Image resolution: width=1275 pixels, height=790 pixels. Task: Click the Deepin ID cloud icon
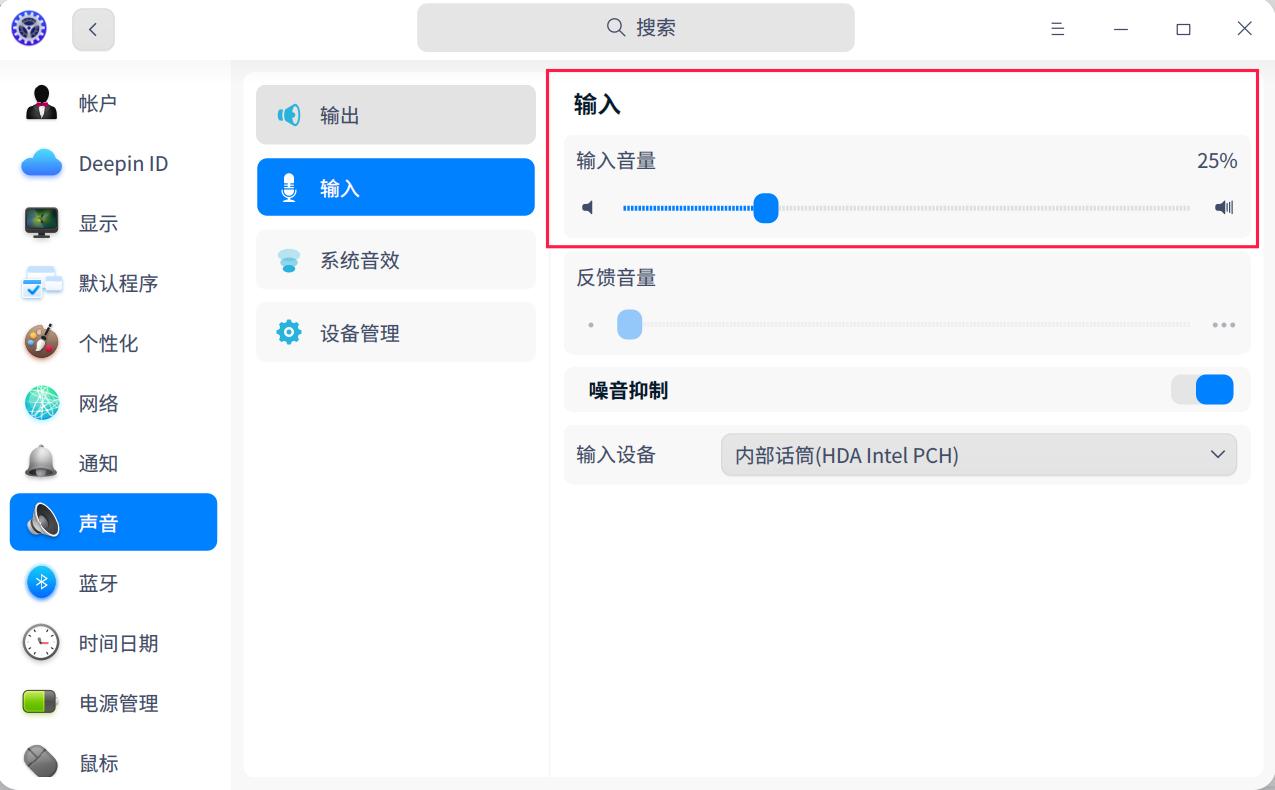(x=41, y=163)
